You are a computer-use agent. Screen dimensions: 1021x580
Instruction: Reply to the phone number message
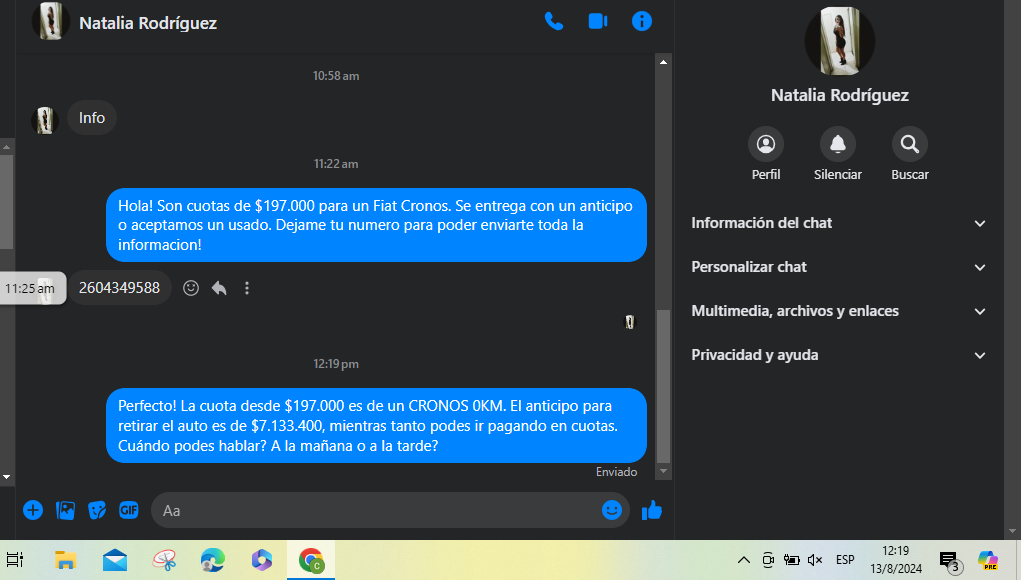click(219, 288)
